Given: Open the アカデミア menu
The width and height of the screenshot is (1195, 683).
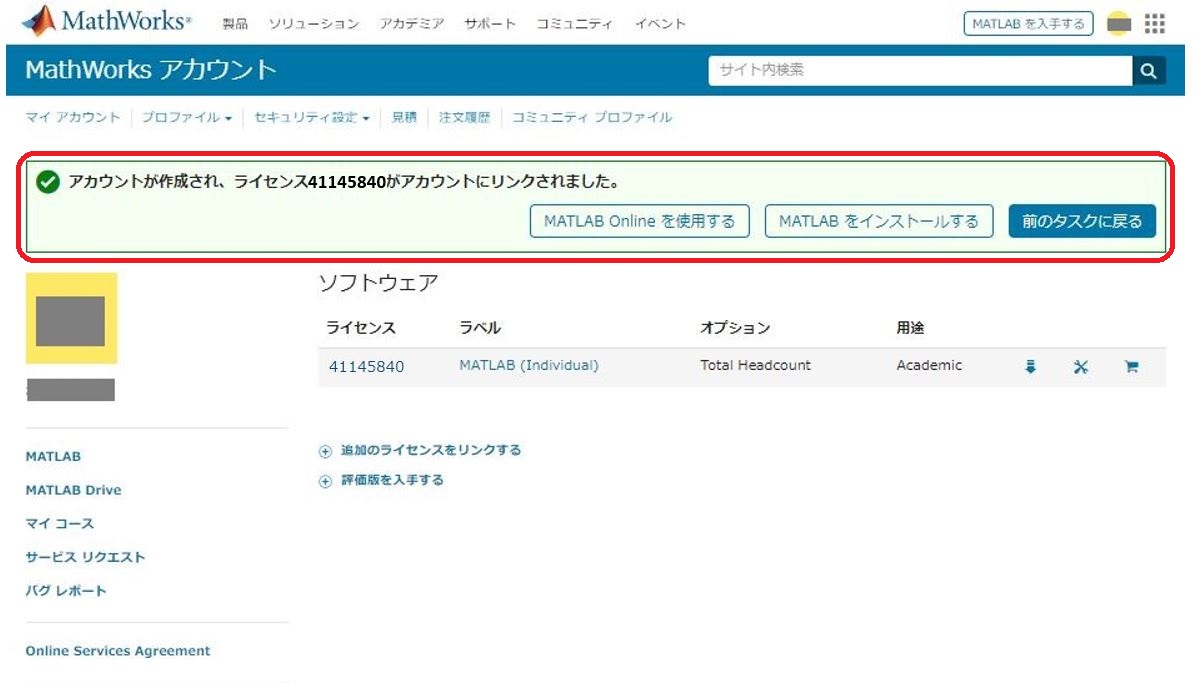Looking at the screenshot, I should 412,24.
